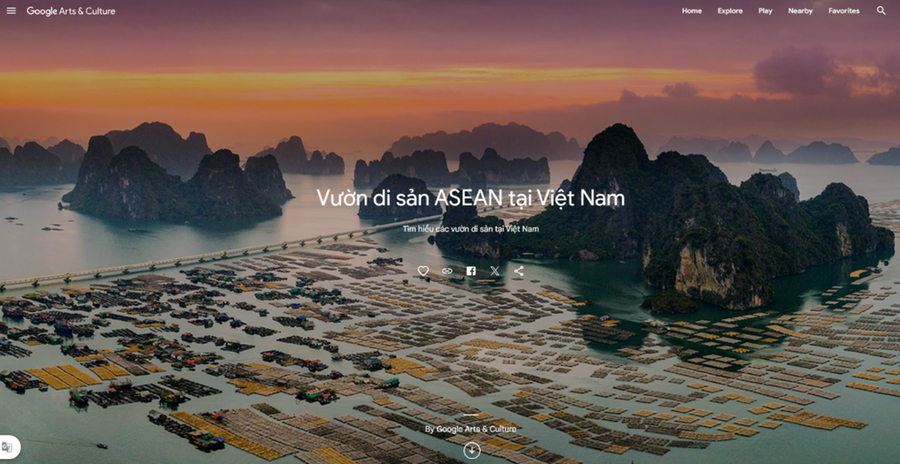Viewport: 900px width, 464px height.
Task: Open the hamburger navigation menu
Action: pyautogui.click(x=11, y=11)
